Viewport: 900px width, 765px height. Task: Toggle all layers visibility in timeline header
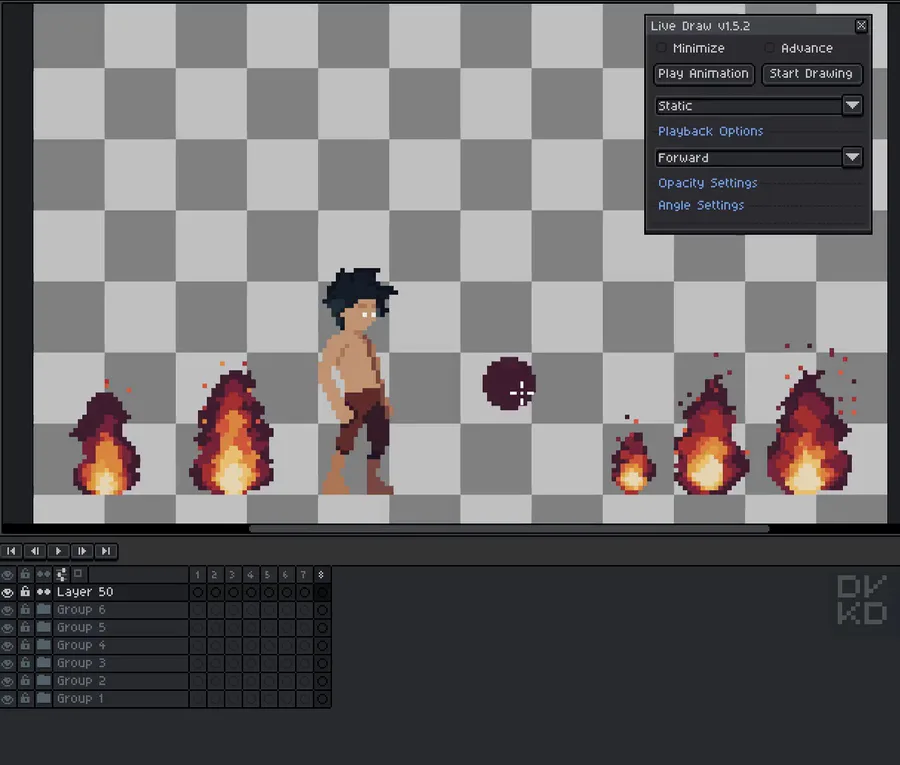(x=7, y=574)
